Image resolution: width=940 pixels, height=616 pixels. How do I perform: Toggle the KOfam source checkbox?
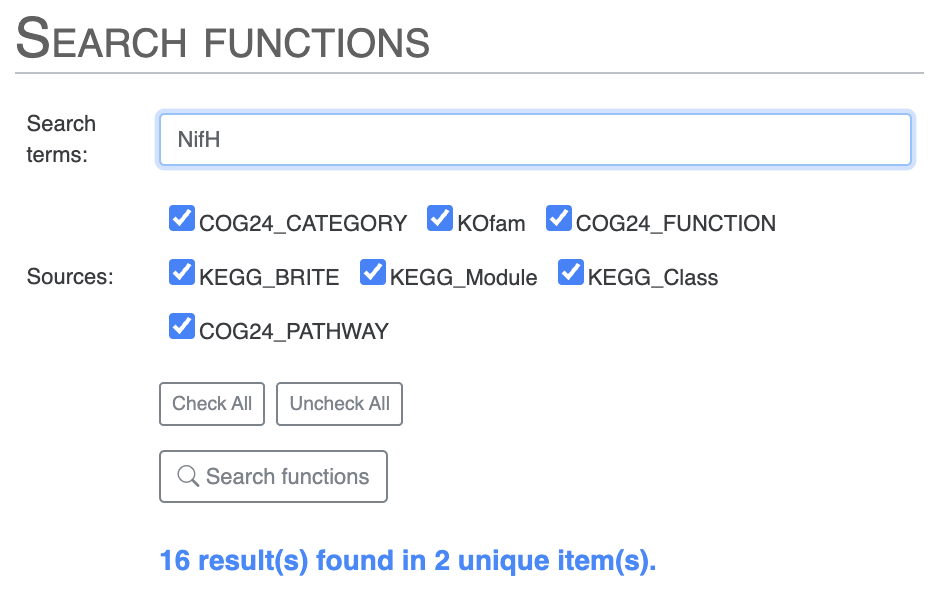440,219
